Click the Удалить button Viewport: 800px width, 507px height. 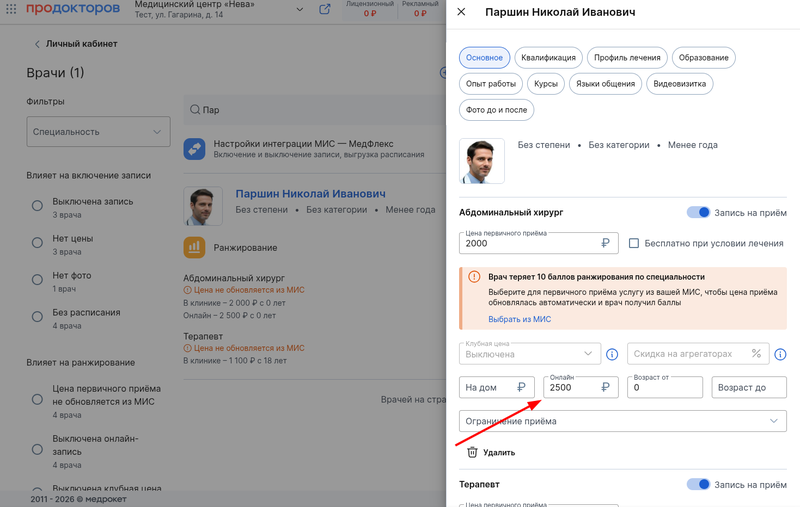coord(491,452)
